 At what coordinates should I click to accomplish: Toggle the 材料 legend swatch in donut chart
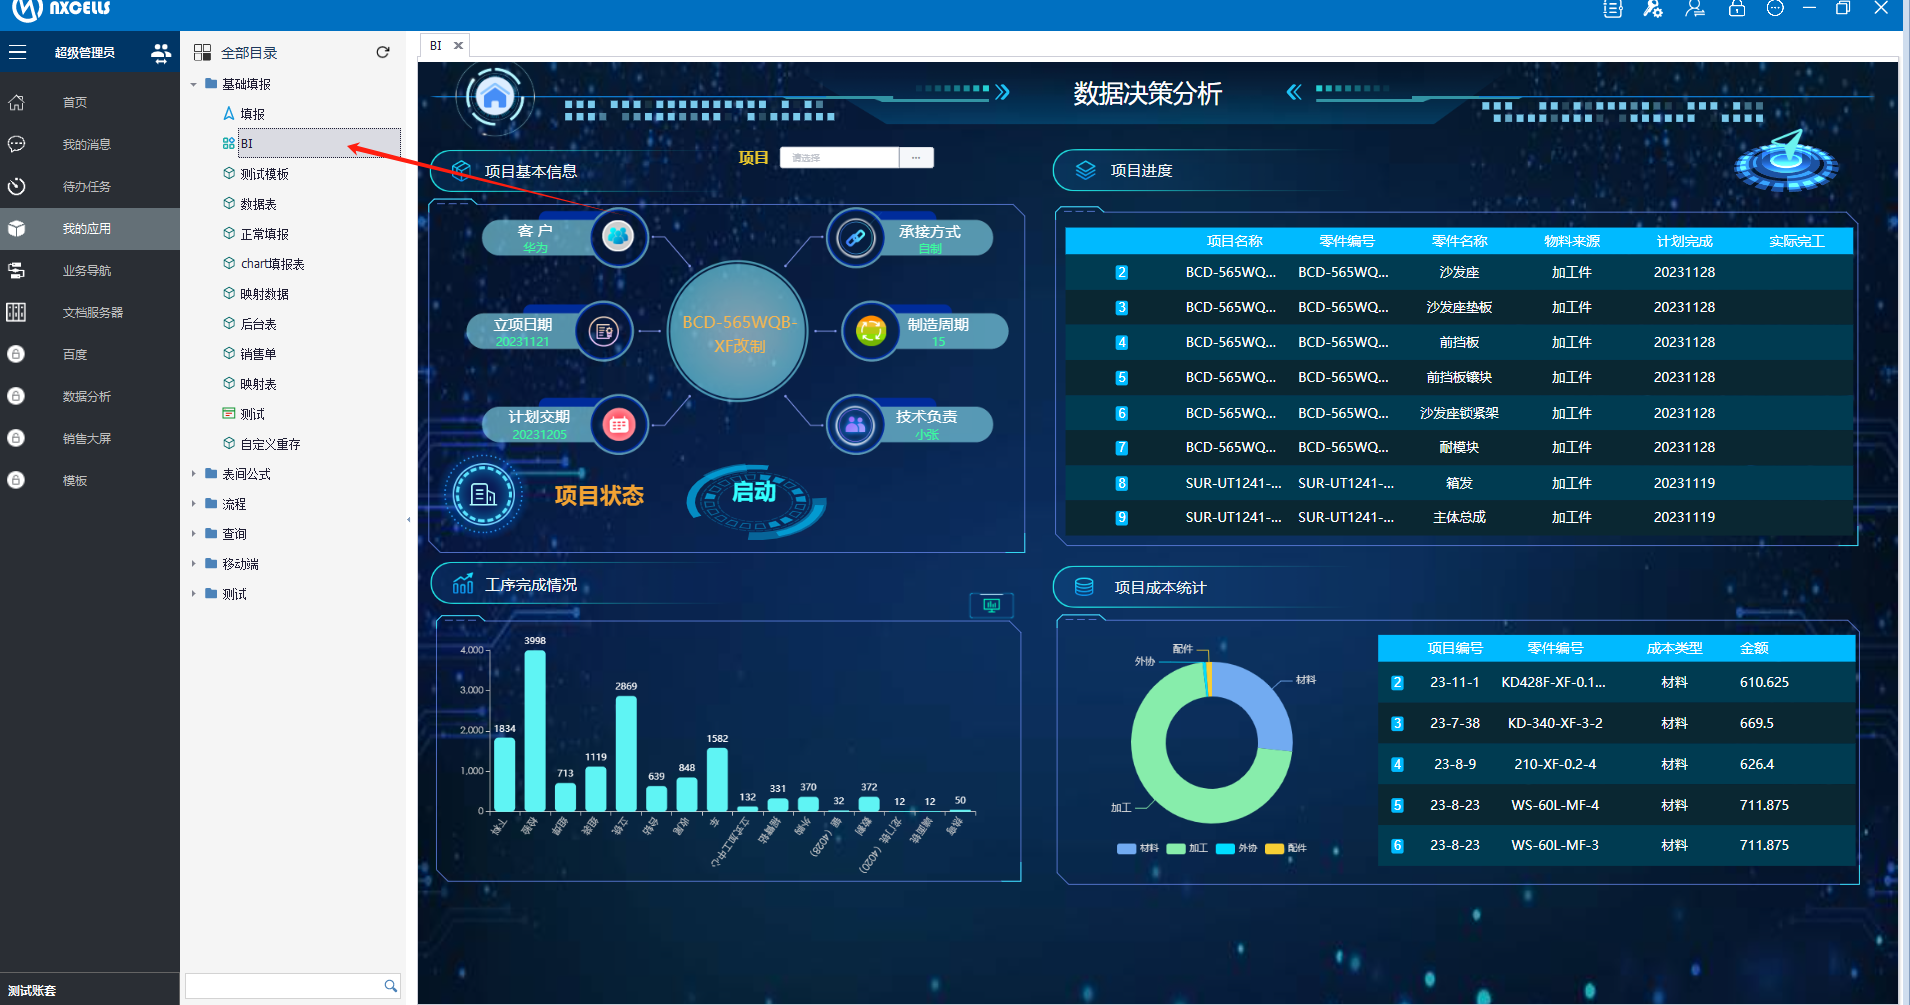(1126, 848)
